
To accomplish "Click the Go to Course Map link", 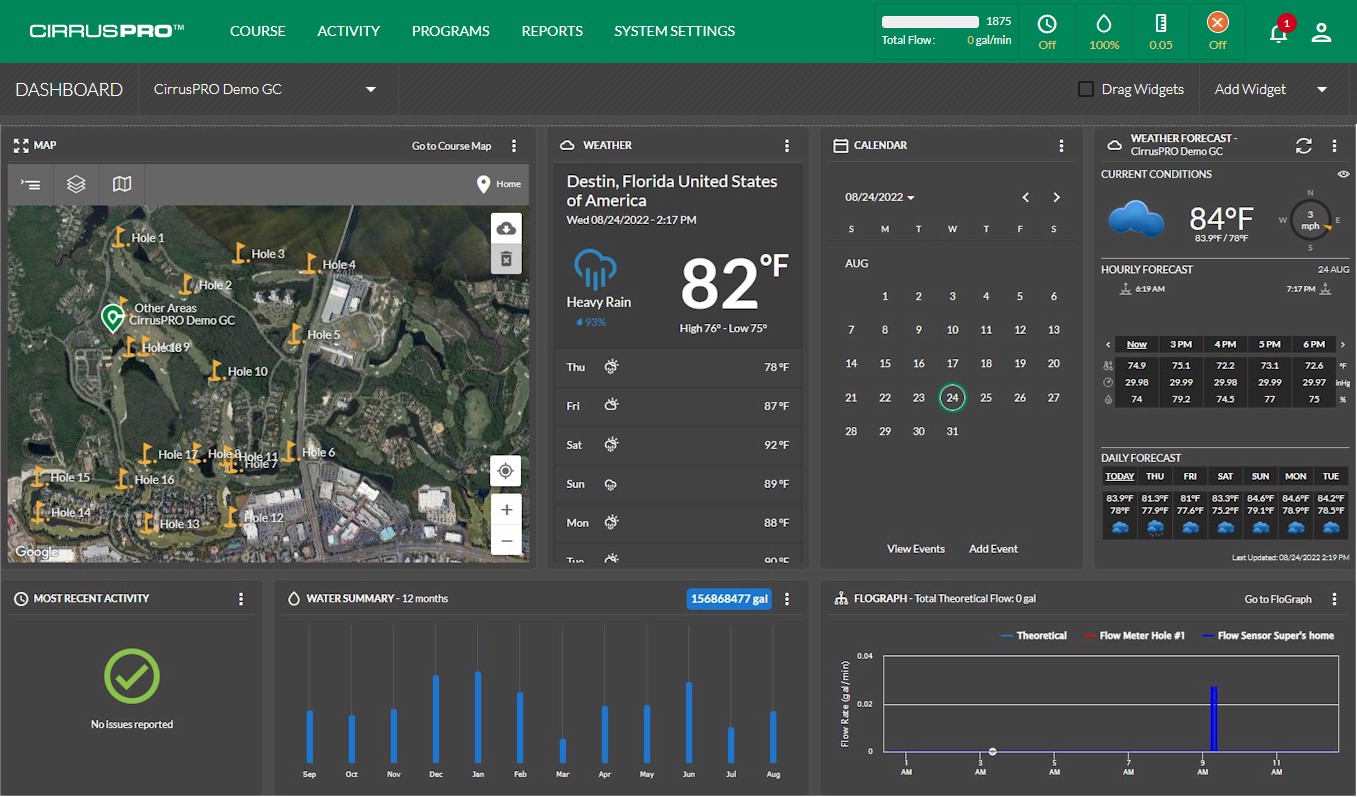I will pyautogui.click(x=452, y=146).
